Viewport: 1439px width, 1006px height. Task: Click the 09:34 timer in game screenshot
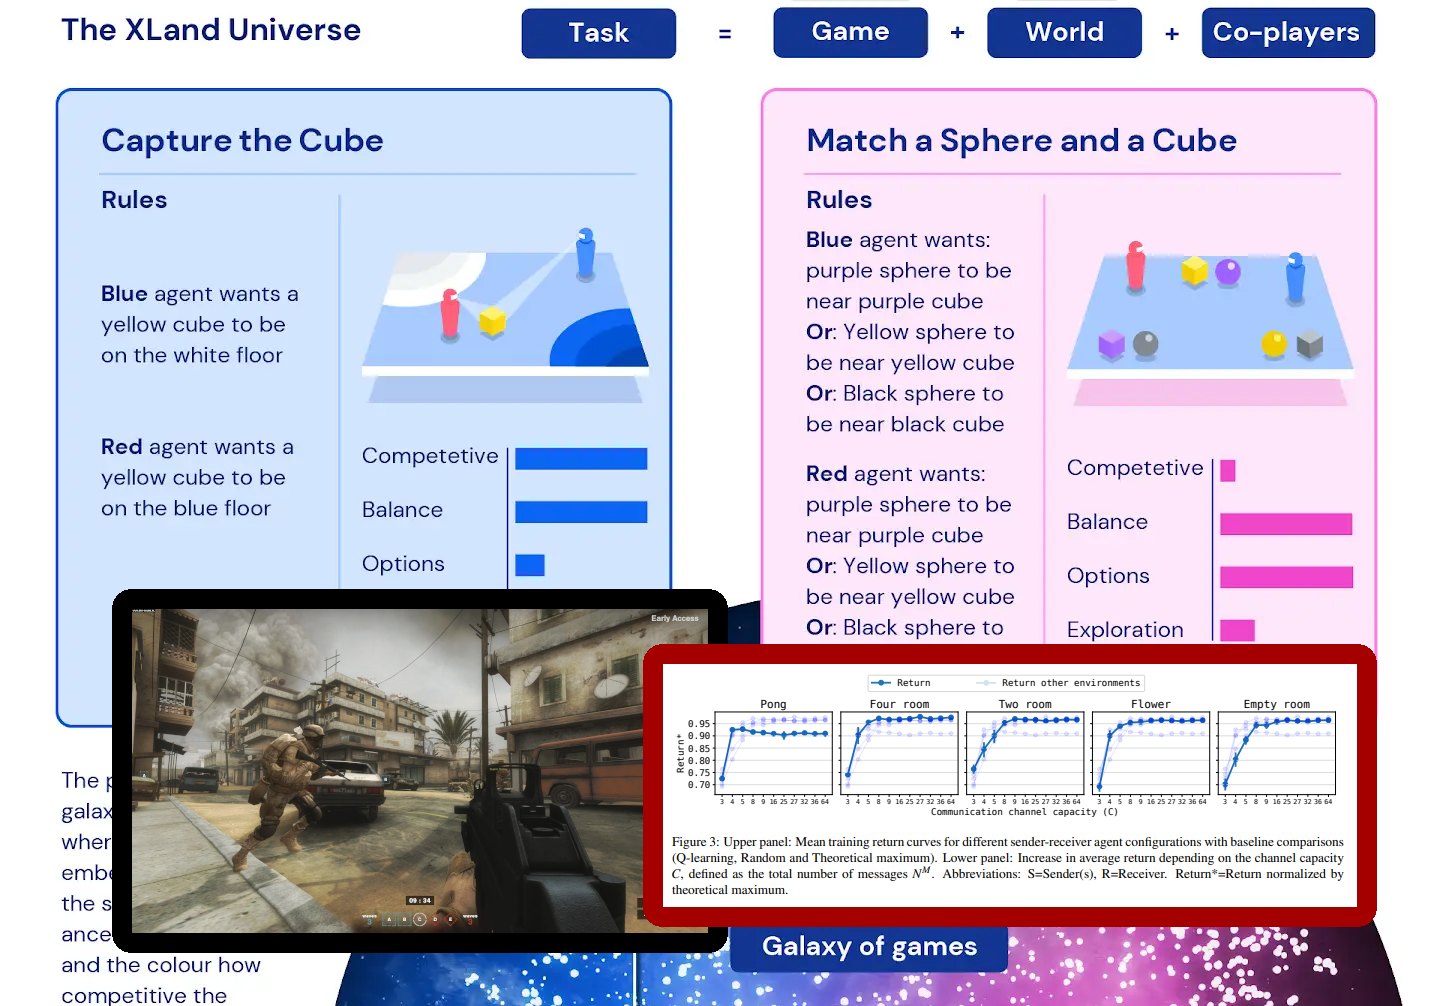(420, 901)
